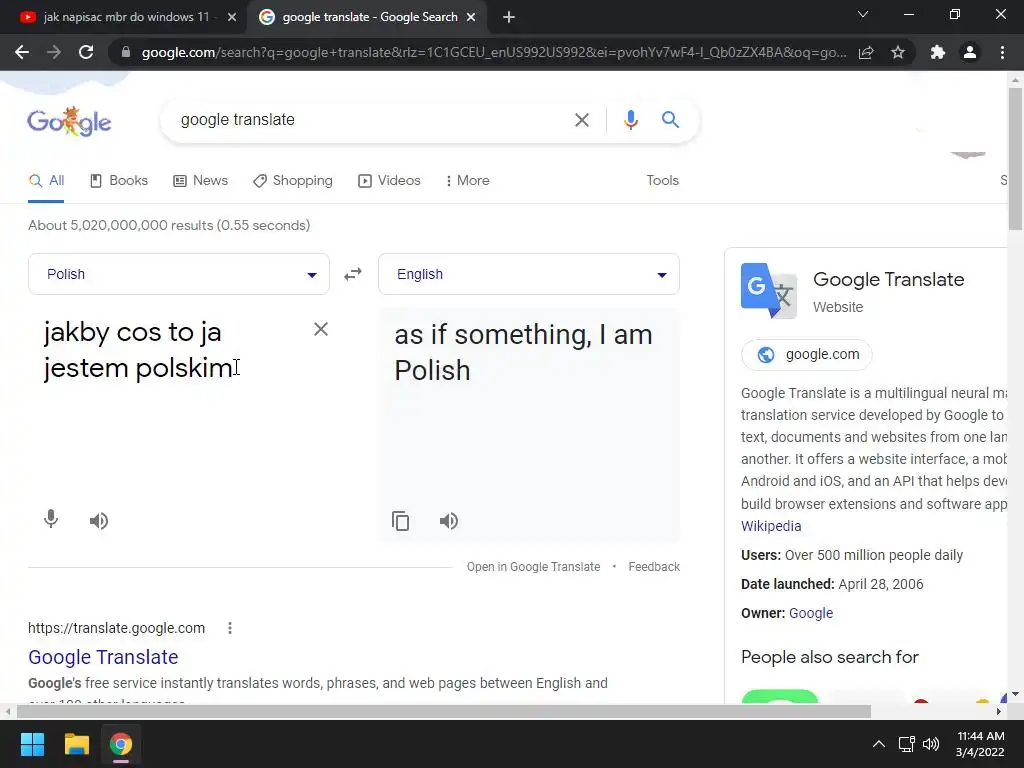1024x768 pixels.
Task: Go back to the previous page
Action: pos(22,52)
